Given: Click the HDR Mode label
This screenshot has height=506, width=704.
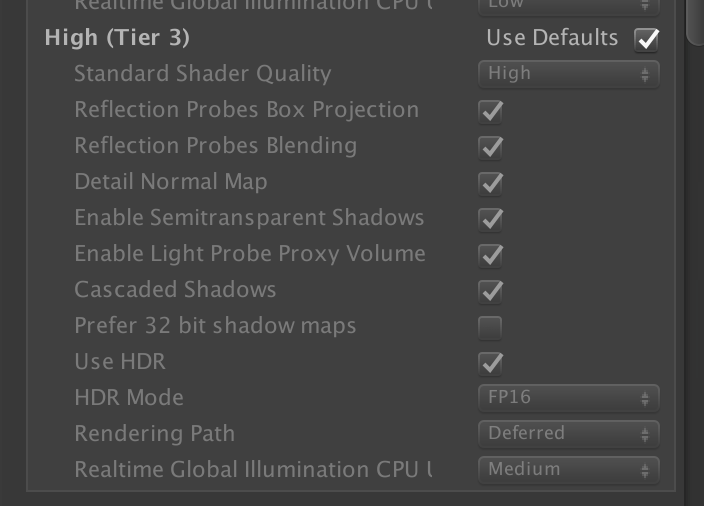Looking at the screenshot, I should (129, 398).
